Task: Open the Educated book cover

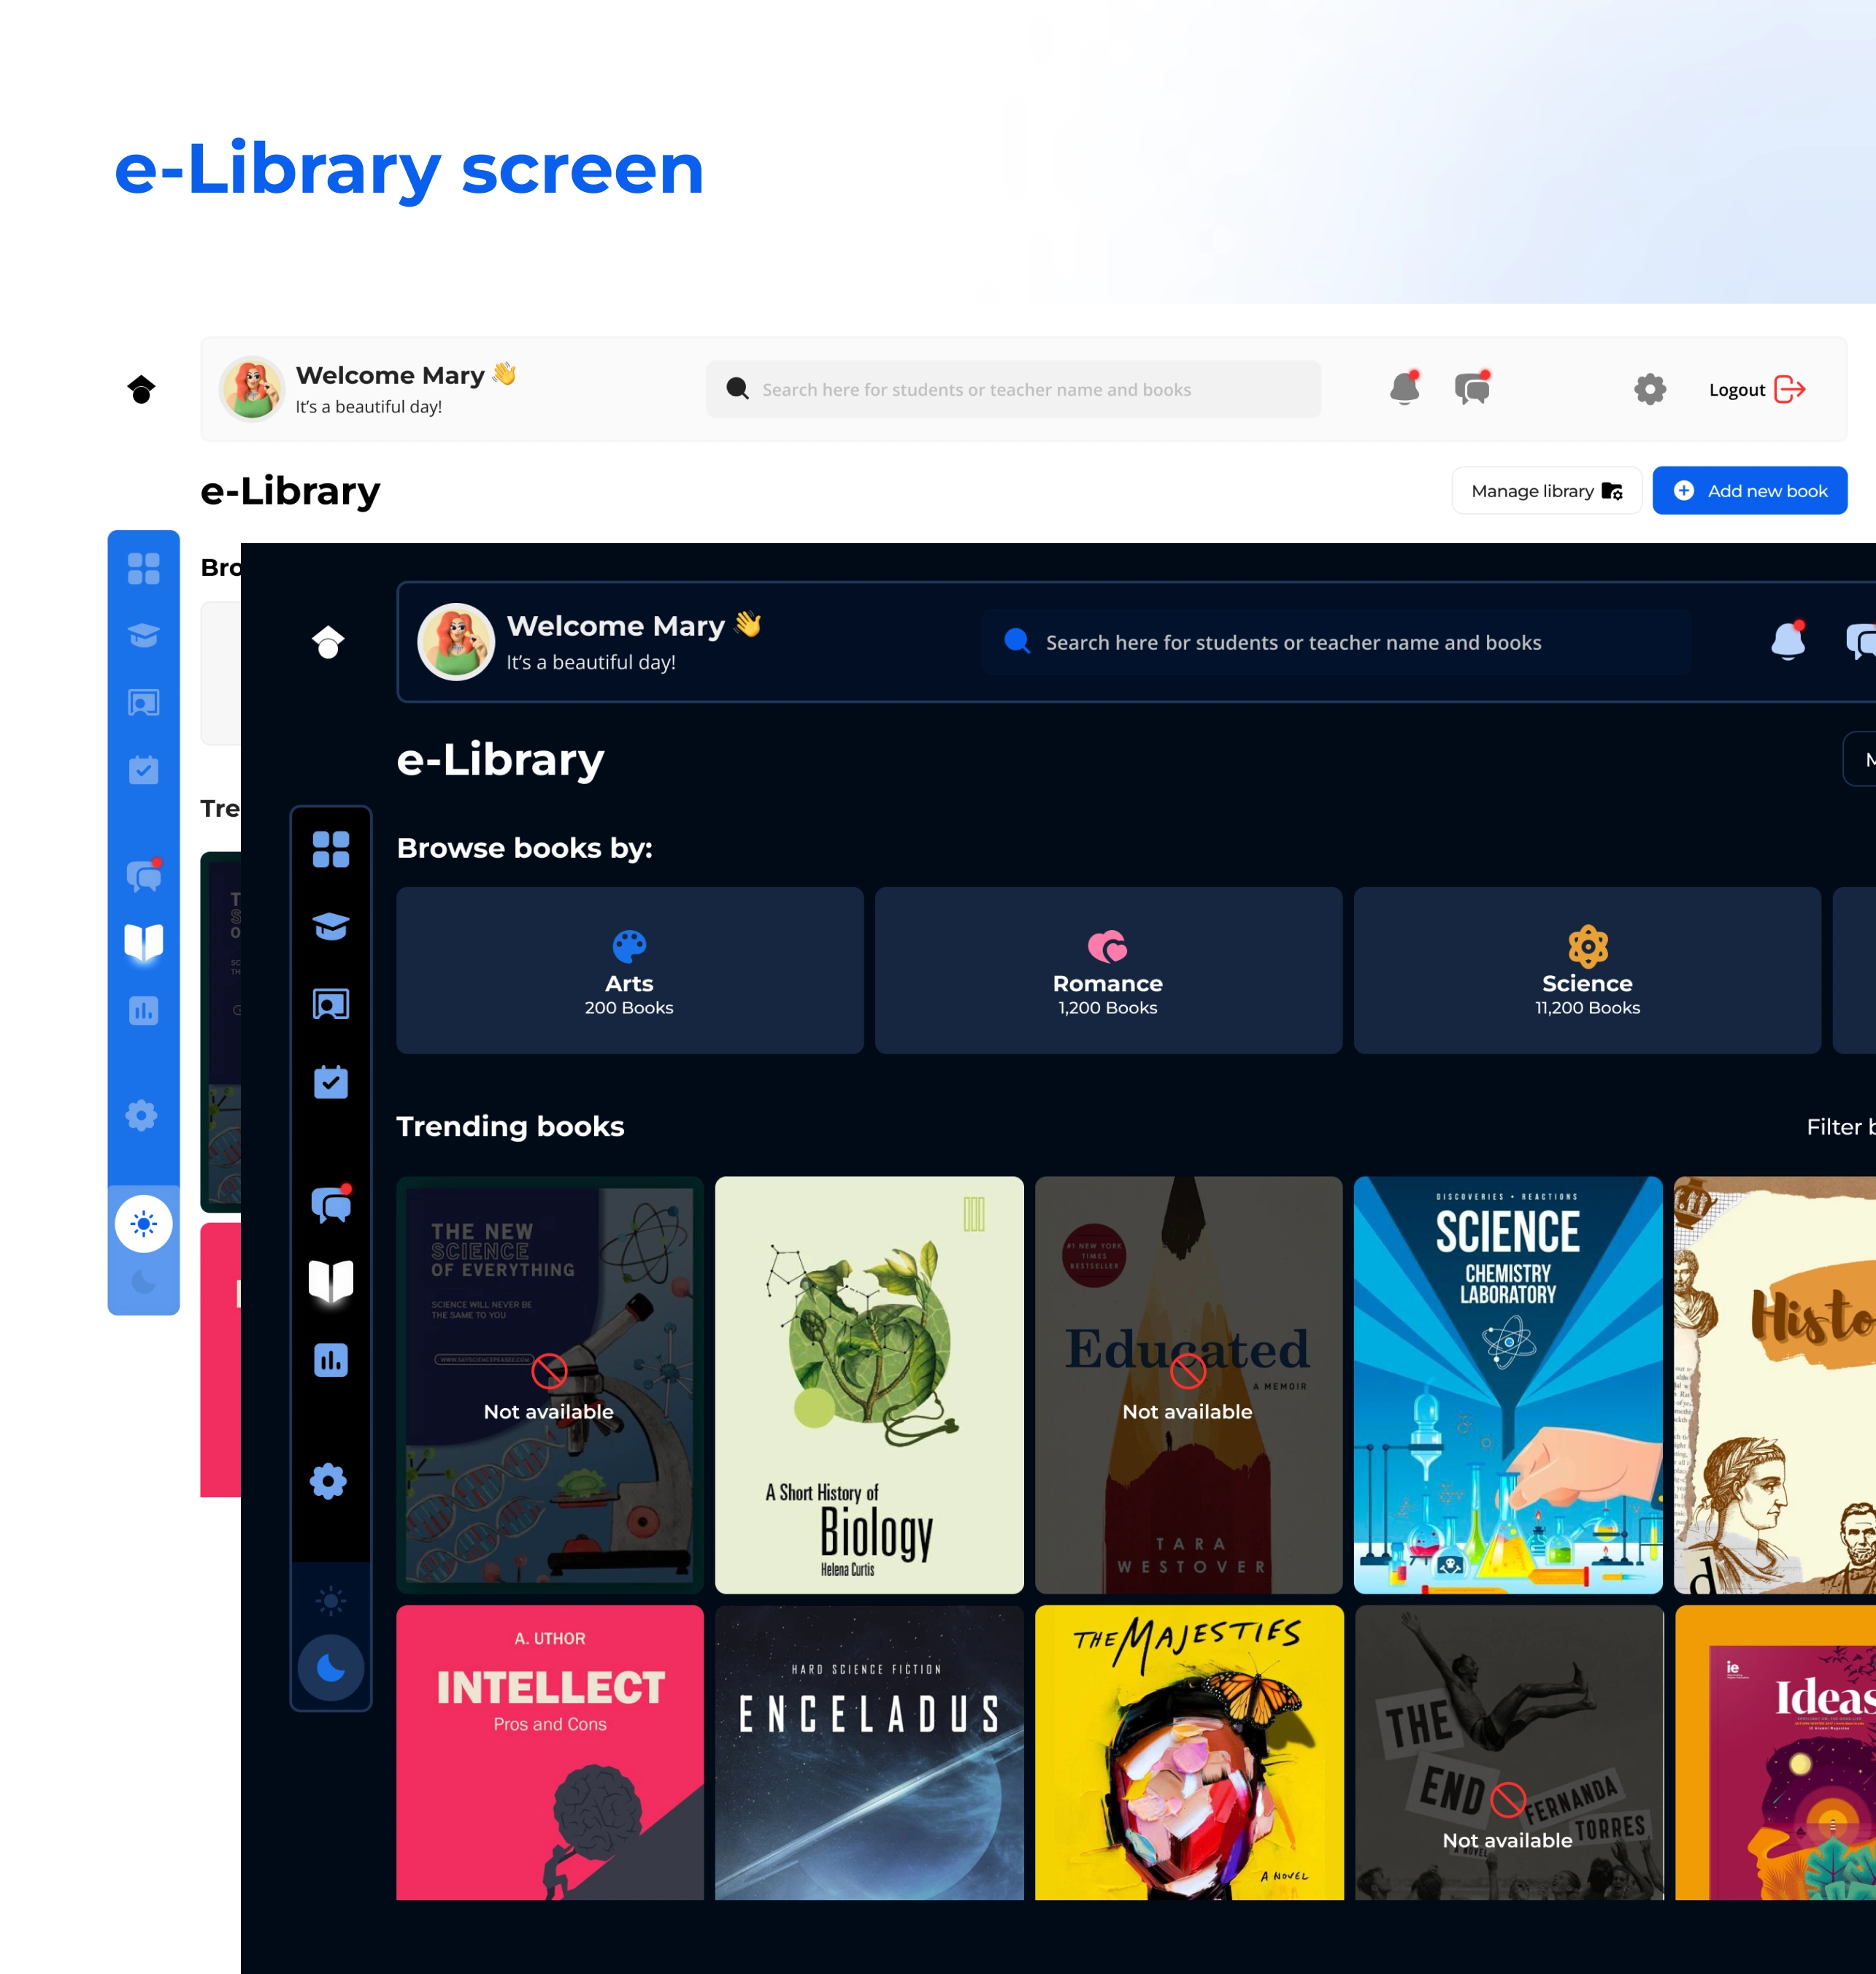Action: 1188,1385
